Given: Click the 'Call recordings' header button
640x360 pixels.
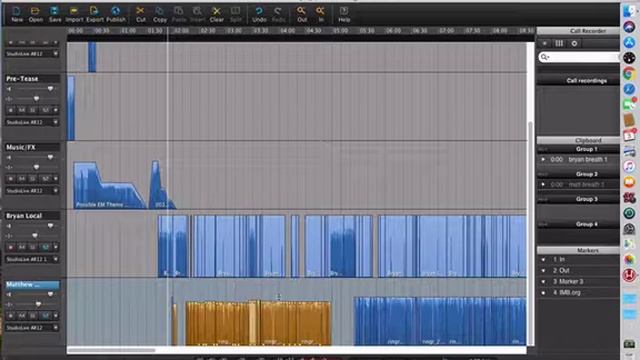Looking at the screenshot, I should tap(578, 81).
